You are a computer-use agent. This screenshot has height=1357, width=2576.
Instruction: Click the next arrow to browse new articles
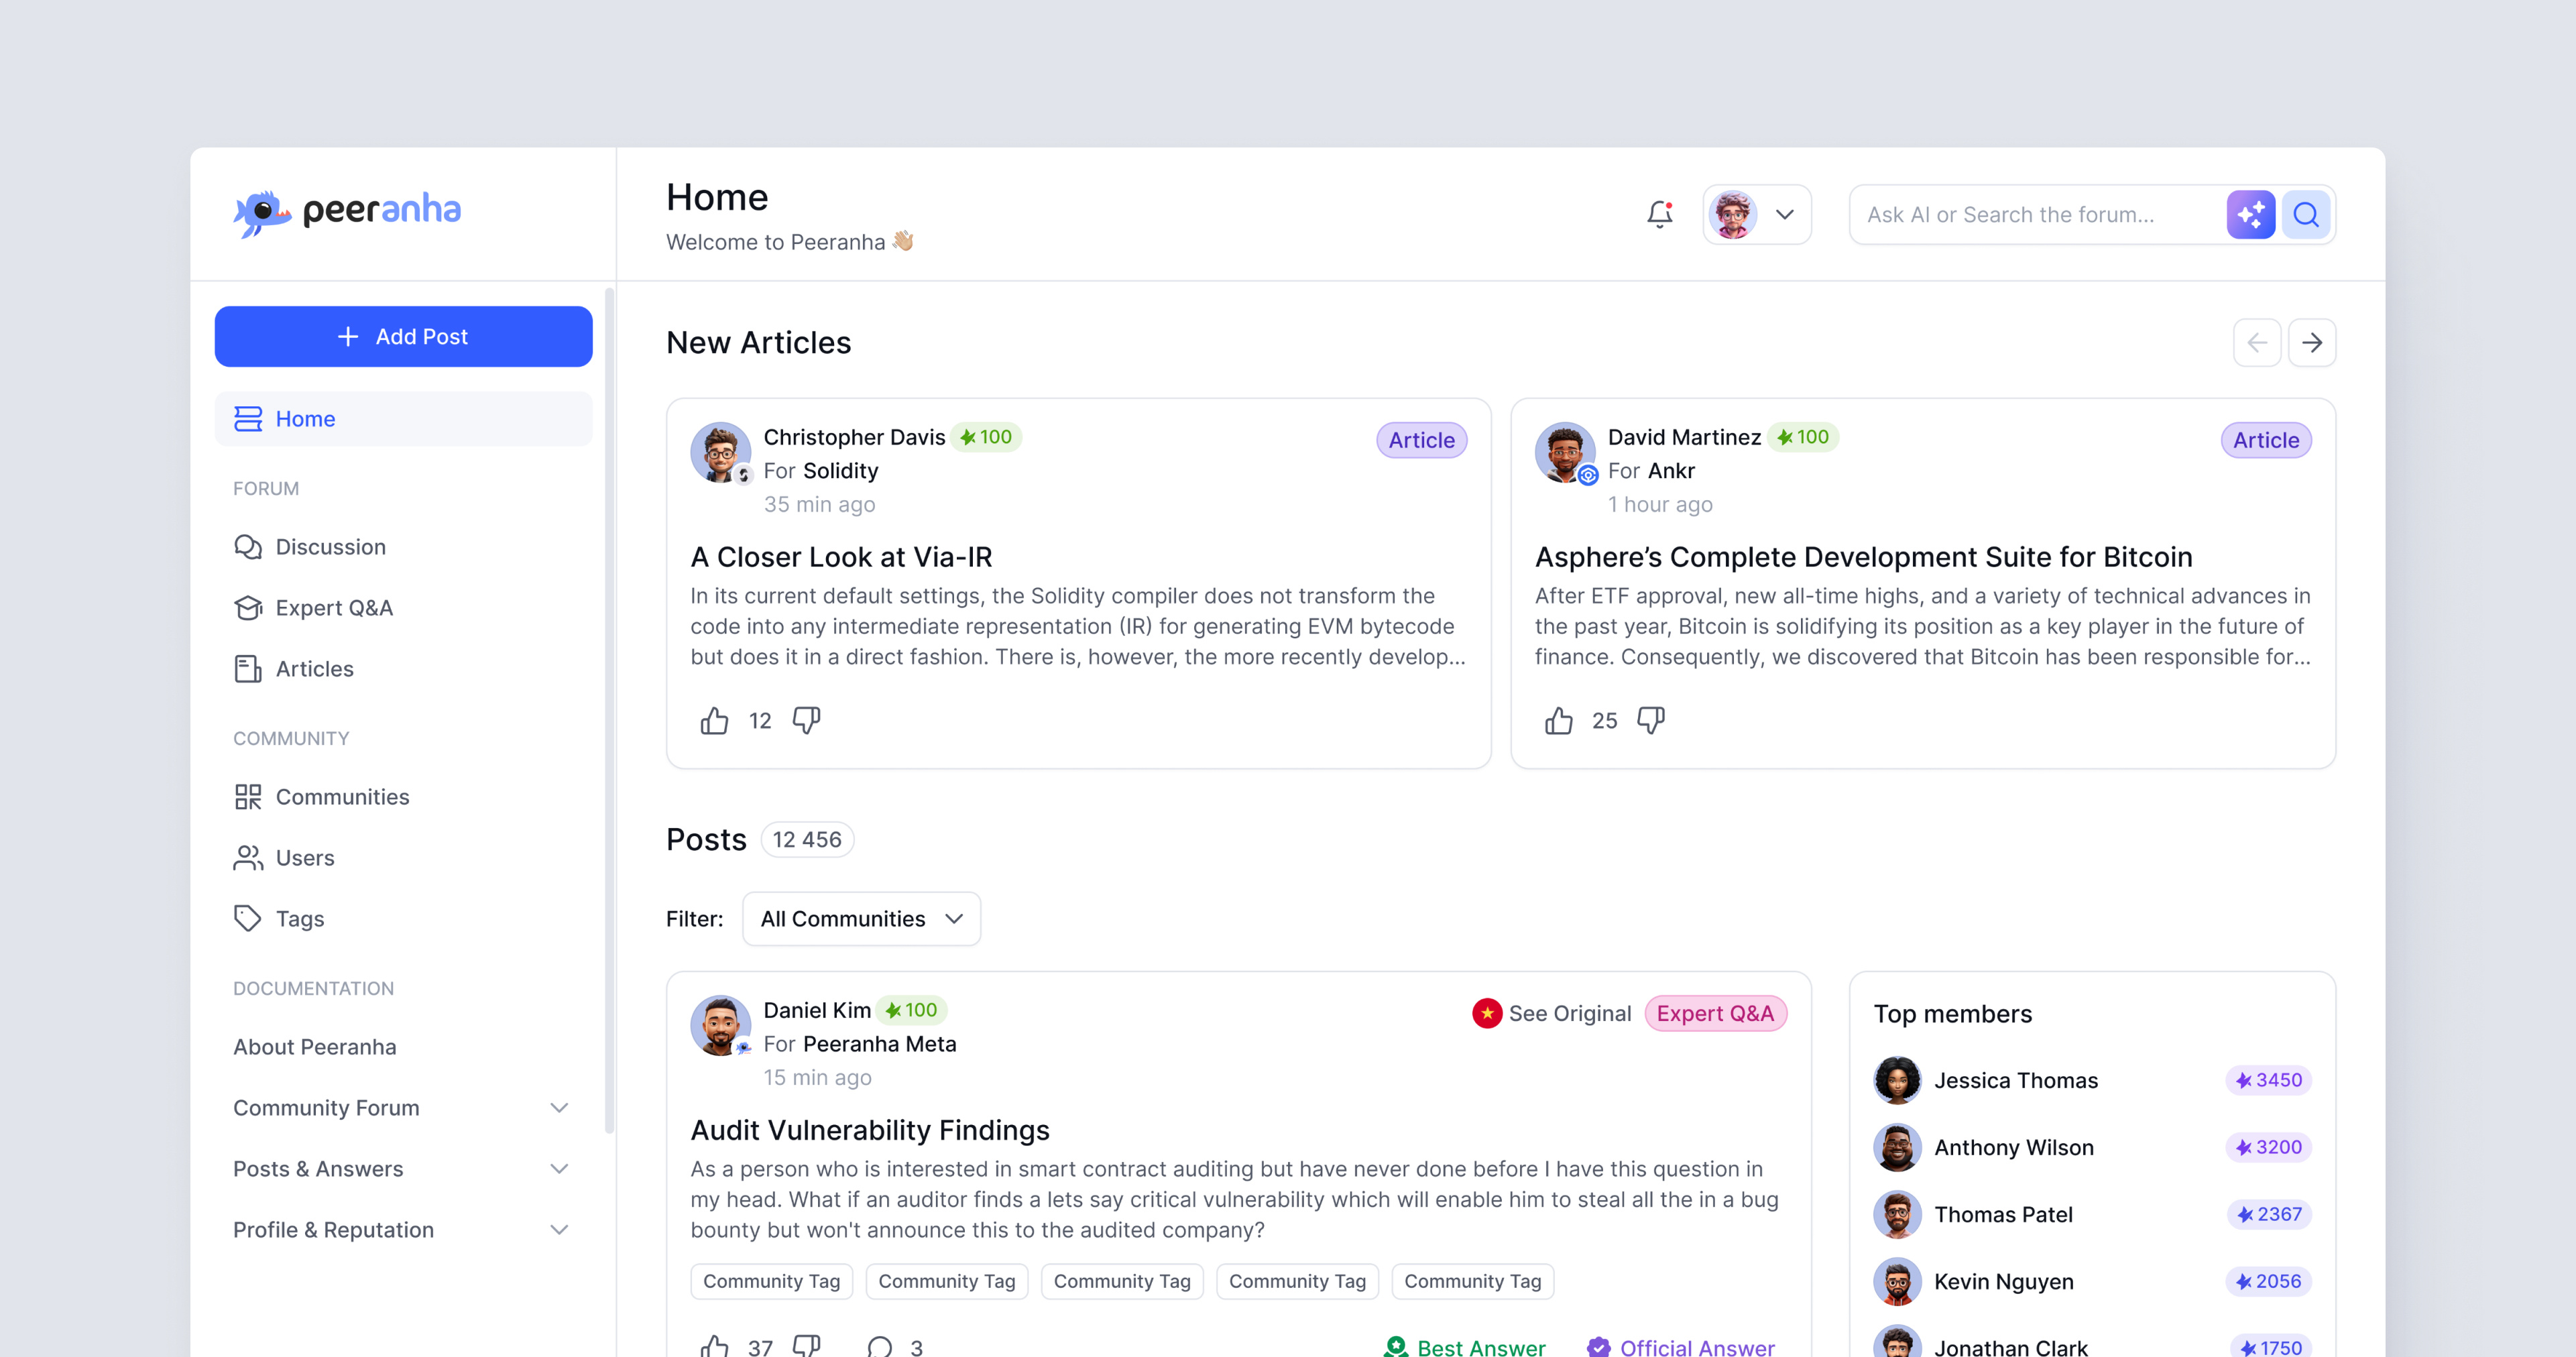click(2312, 341)
